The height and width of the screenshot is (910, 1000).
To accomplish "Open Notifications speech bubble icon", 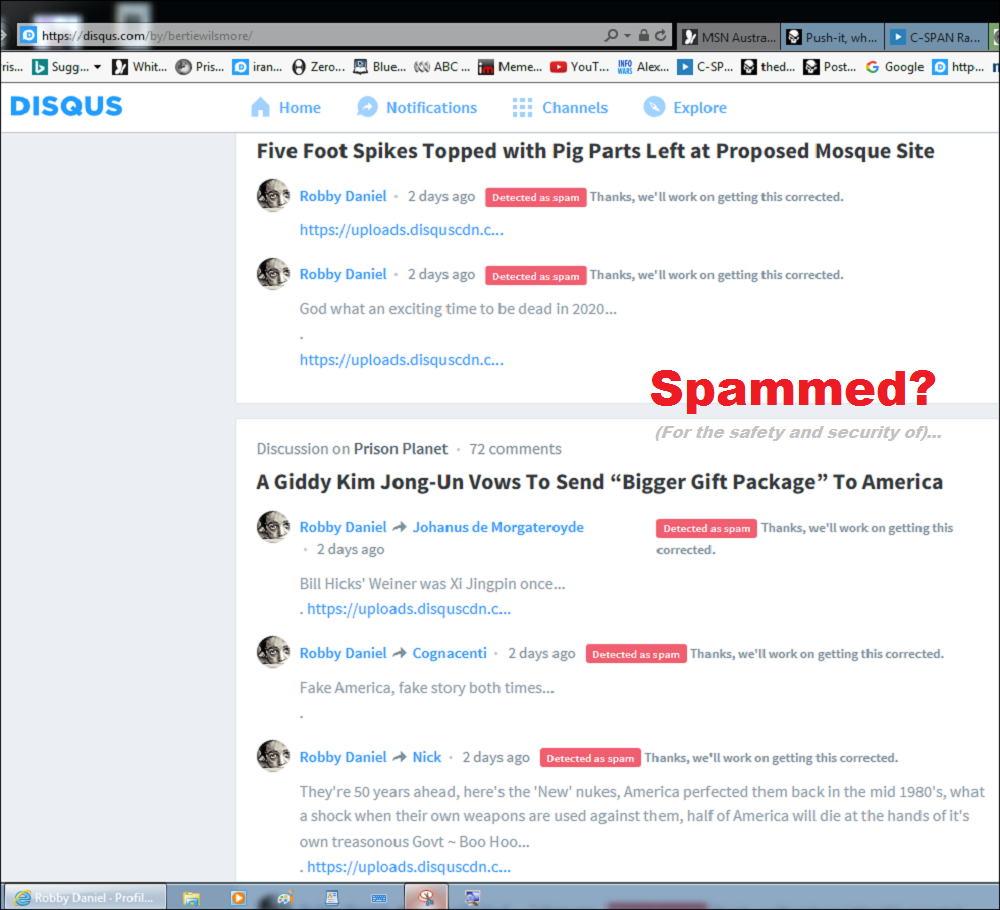I will (x=367, y=107).
